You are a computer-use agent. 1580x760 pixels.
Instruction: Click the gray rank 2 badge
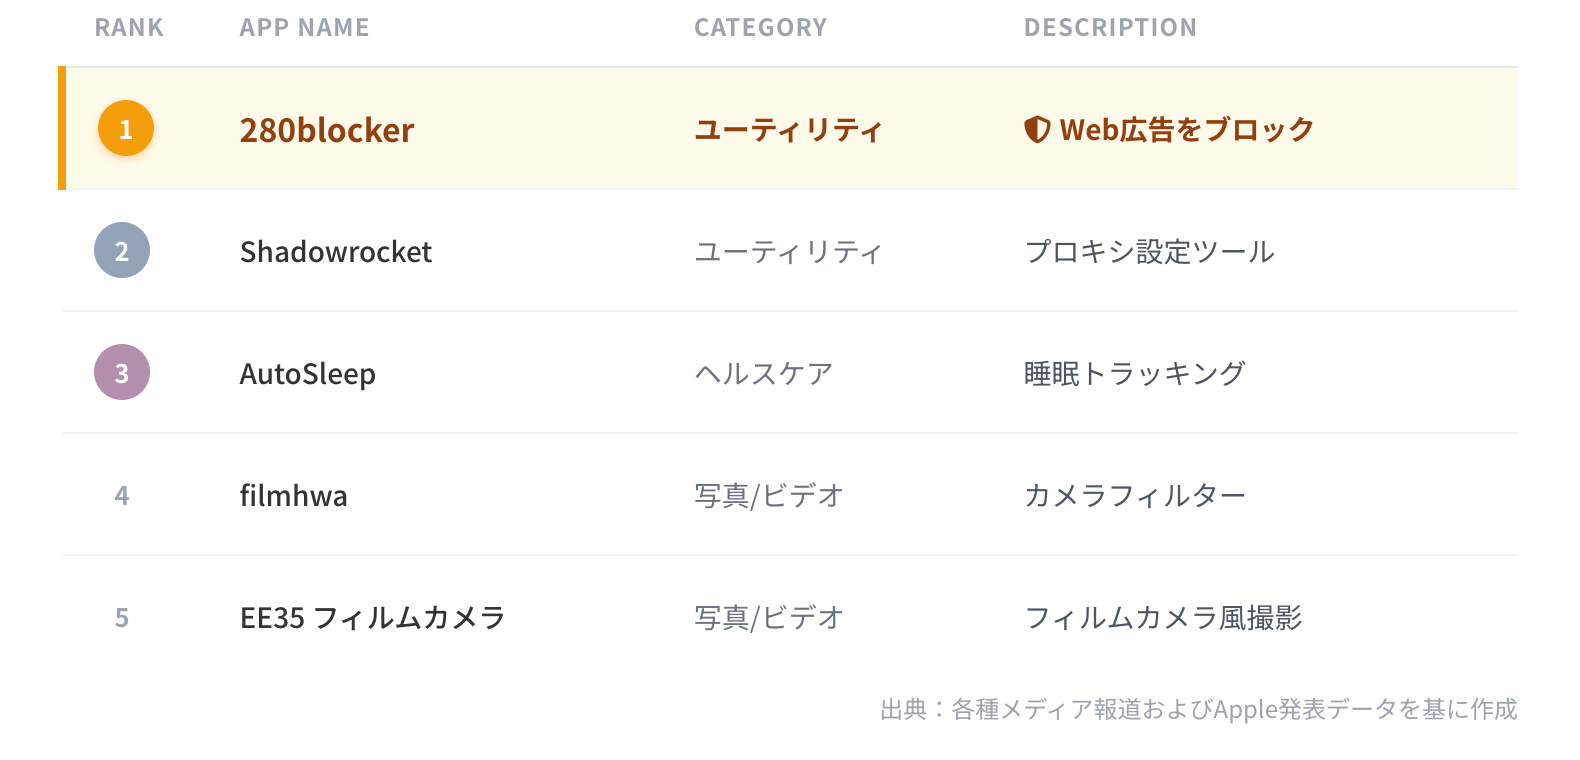click(122, 251)
